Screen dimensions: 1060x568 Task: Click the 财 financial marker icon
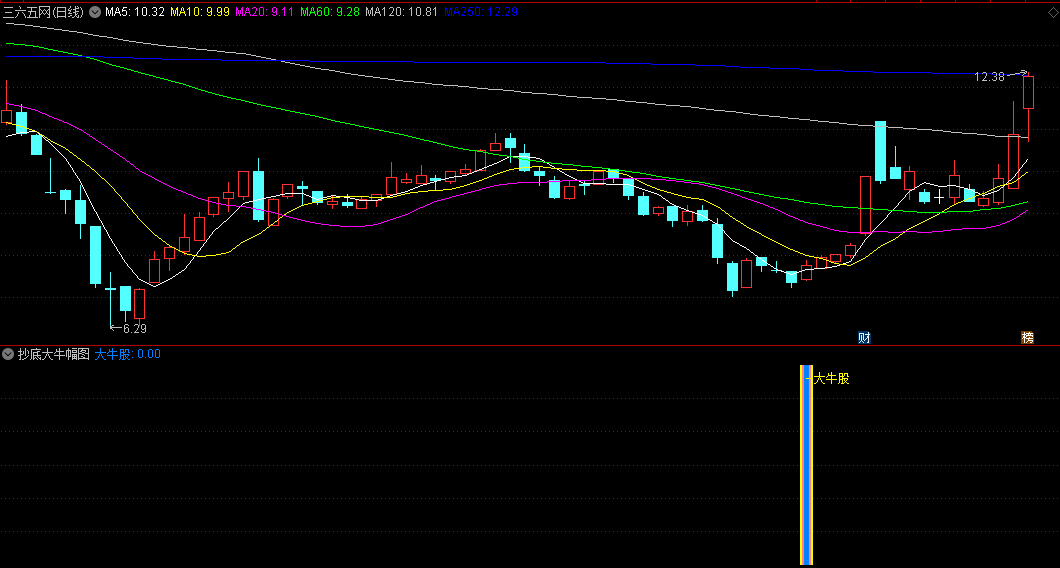[864, 337]
